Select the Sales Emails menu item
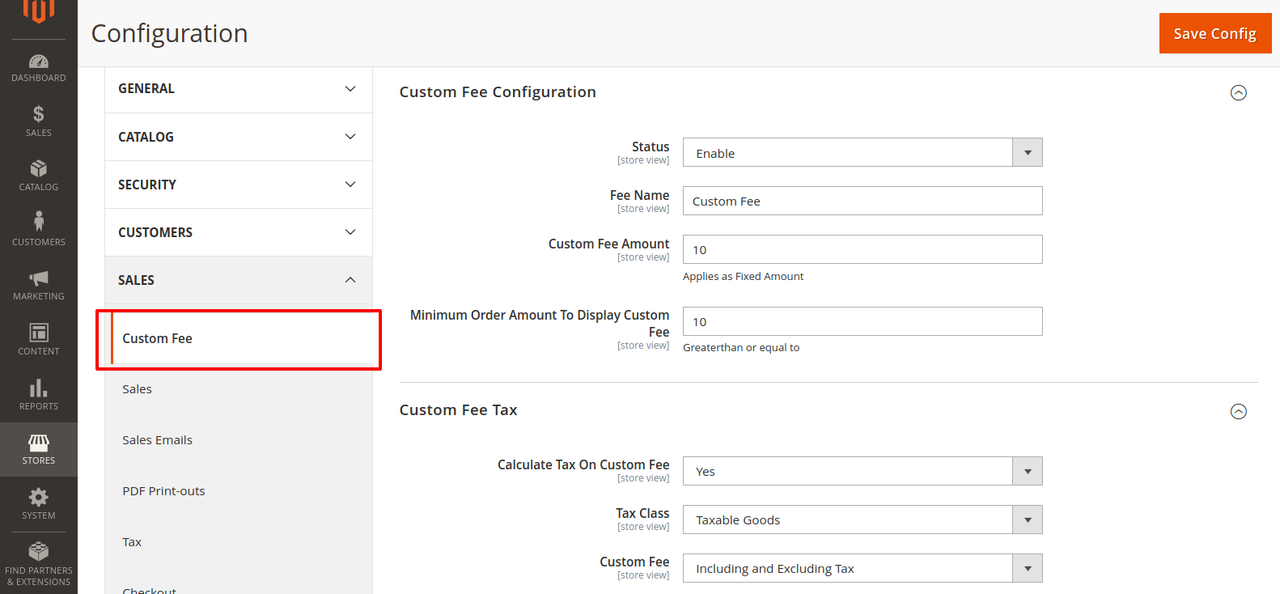This screenshot has height=594, width=1280. [x=157, y=440]
